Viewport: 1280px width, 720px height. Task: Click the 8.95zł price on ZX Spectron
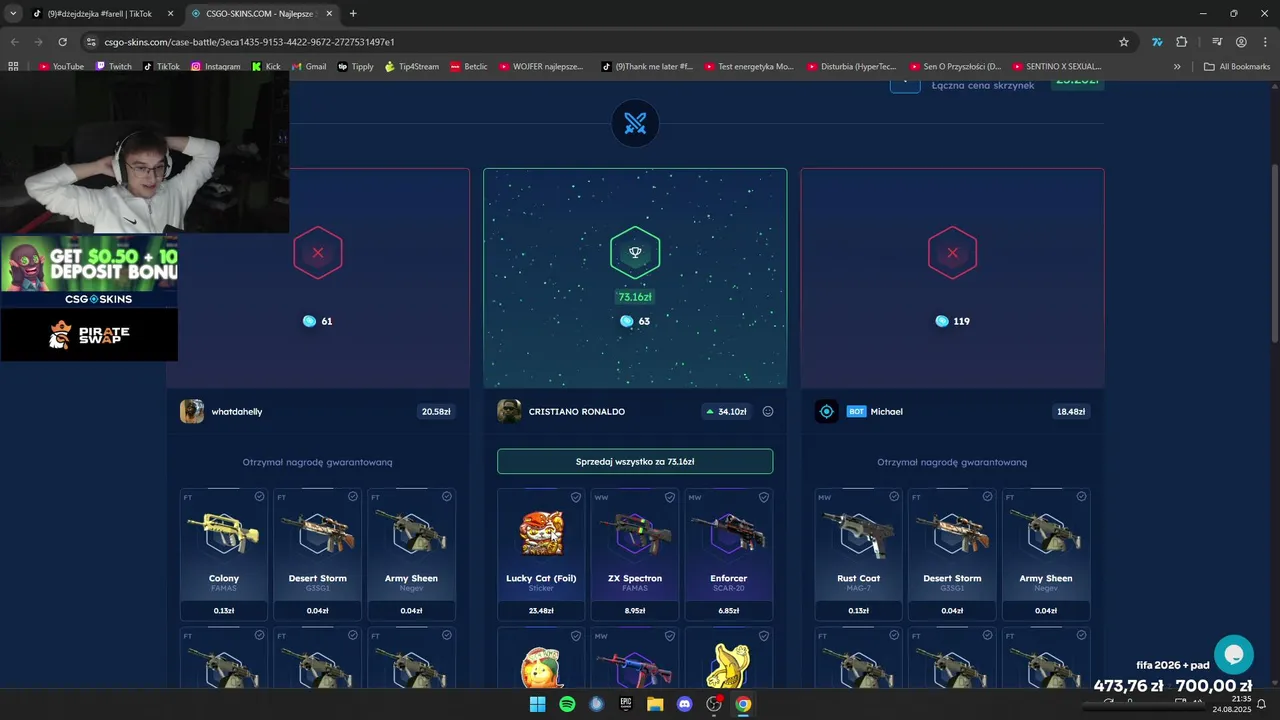635,610
